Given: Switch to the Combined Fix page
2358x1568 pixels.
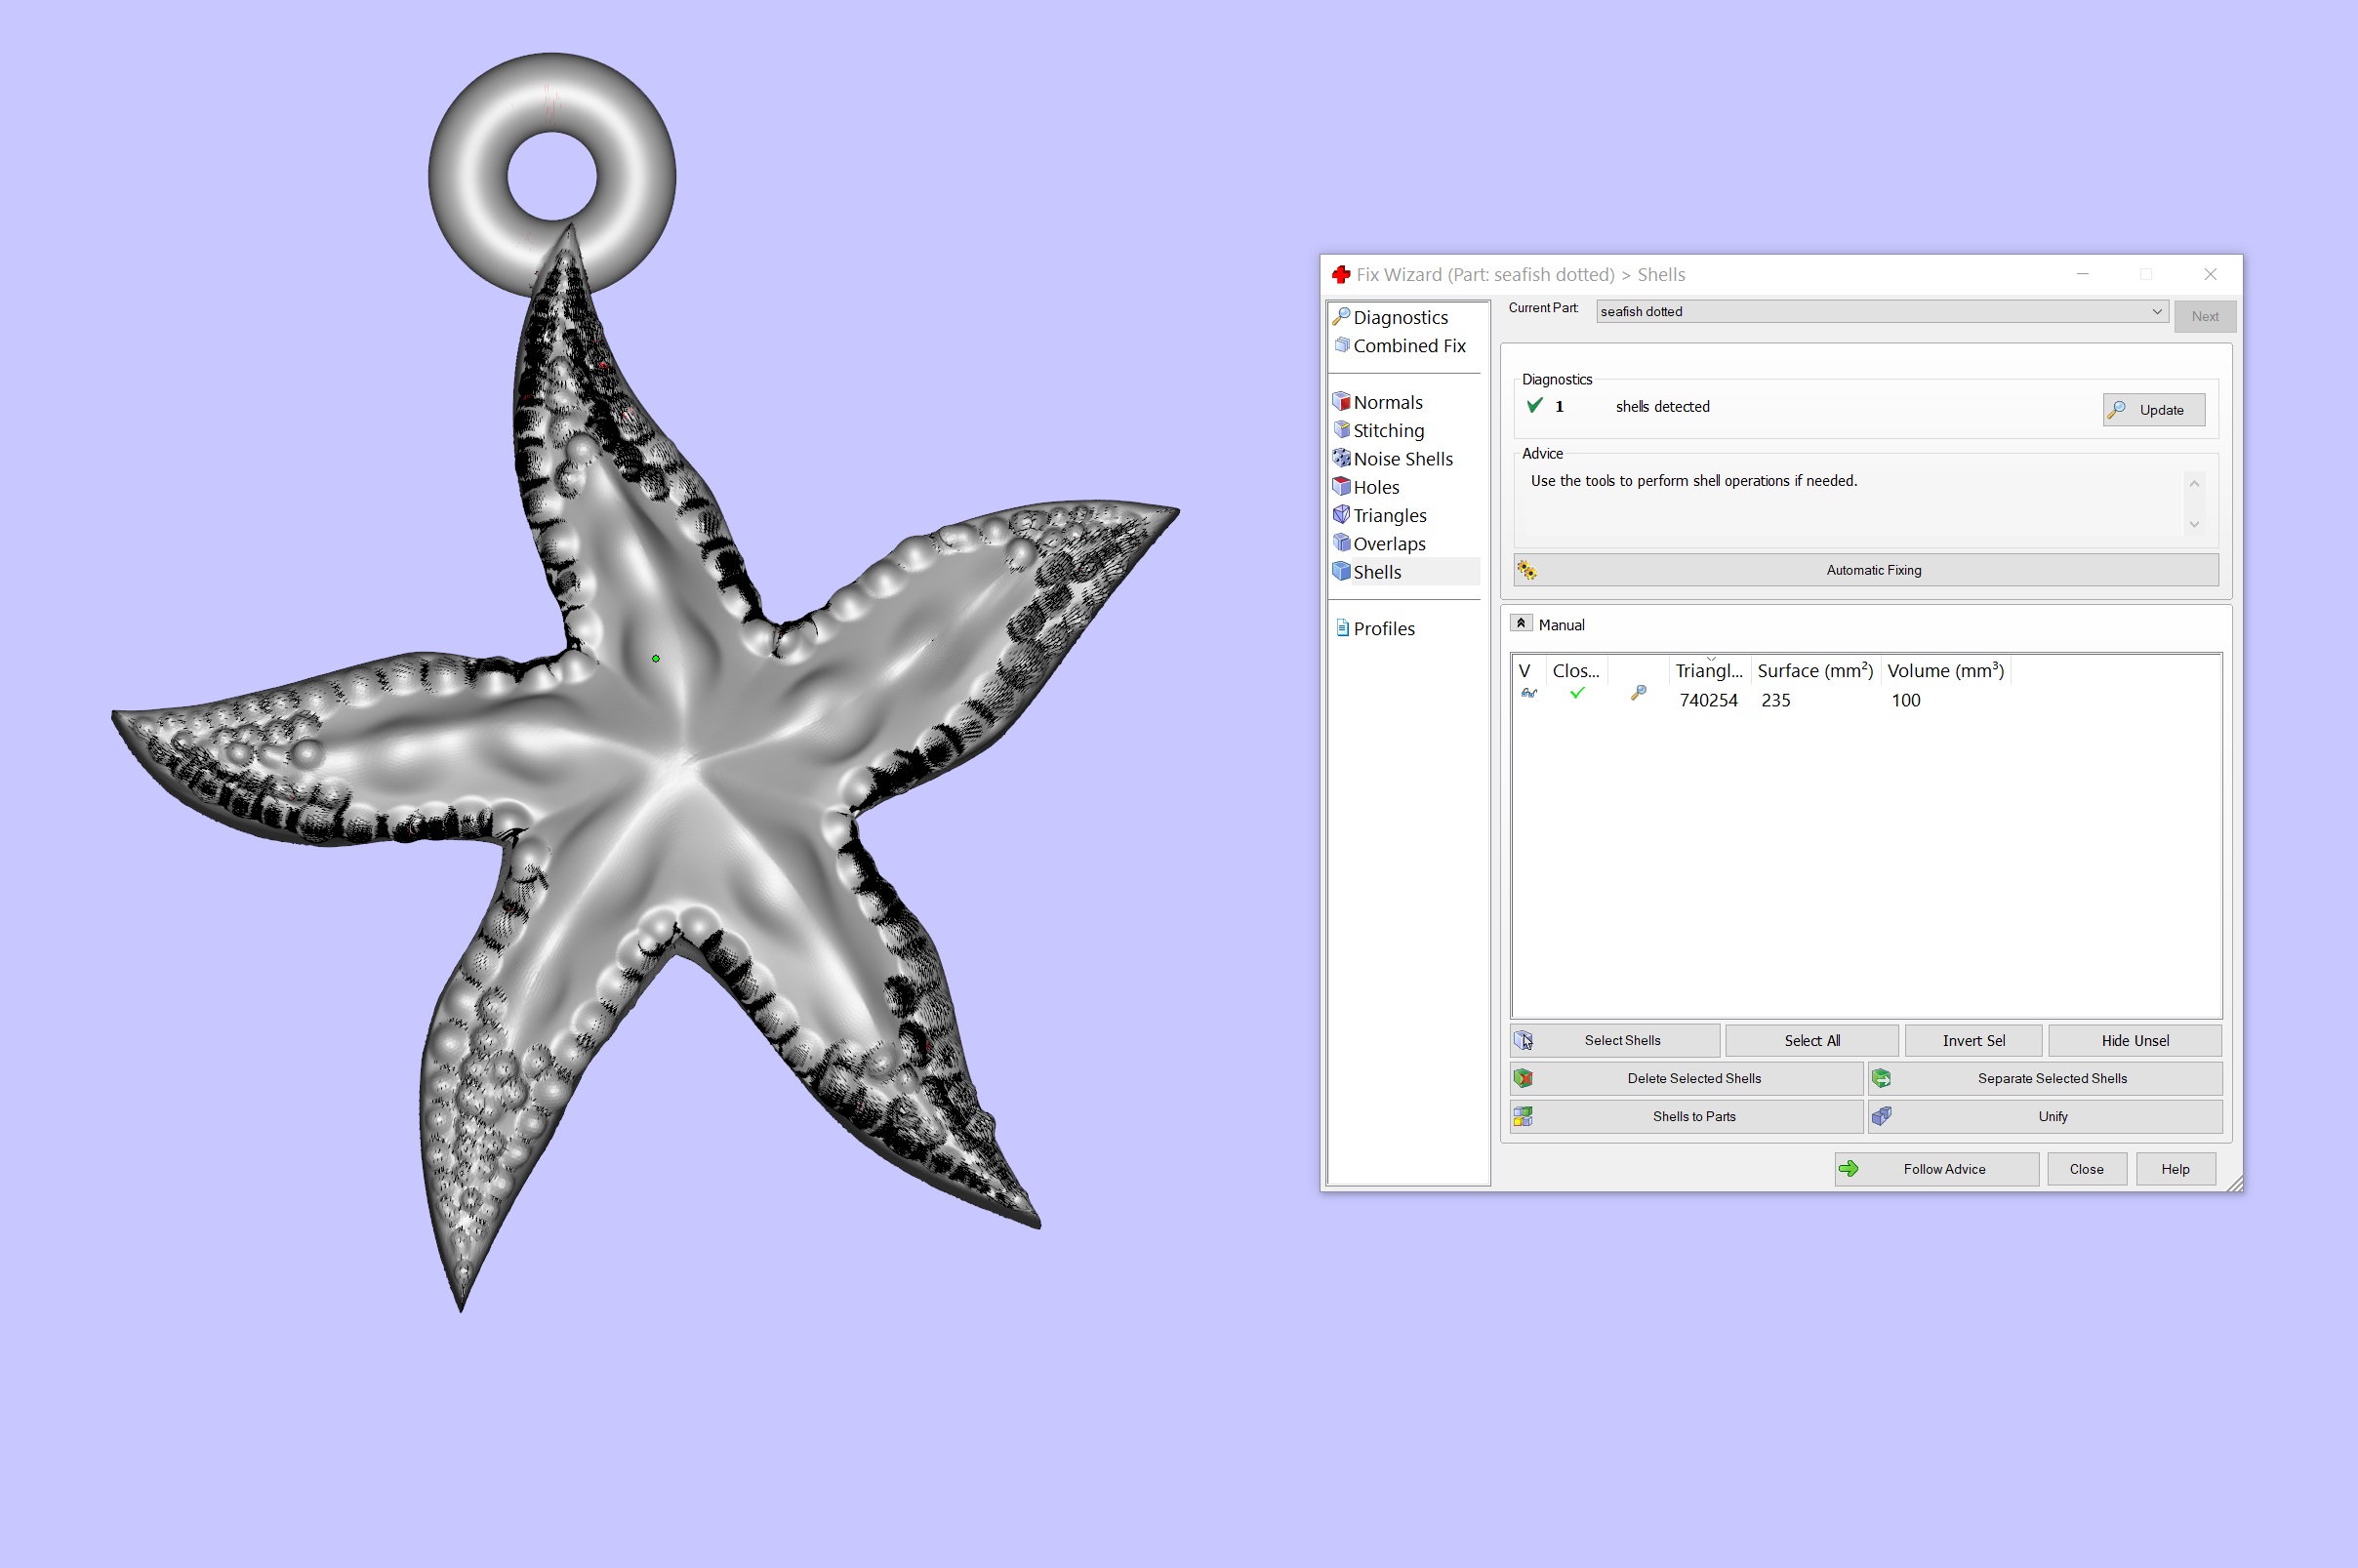Looking at the screenshot, I should 1410,346.
